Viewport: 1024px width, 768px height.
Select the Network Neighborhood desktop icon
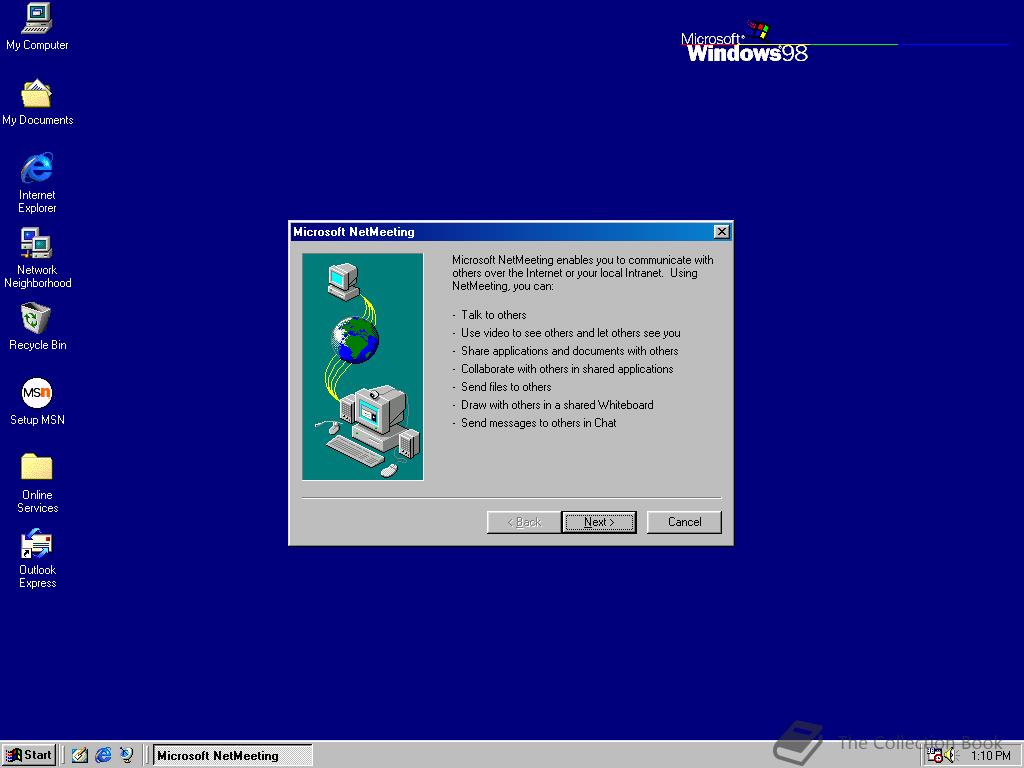tap(37, 258)
